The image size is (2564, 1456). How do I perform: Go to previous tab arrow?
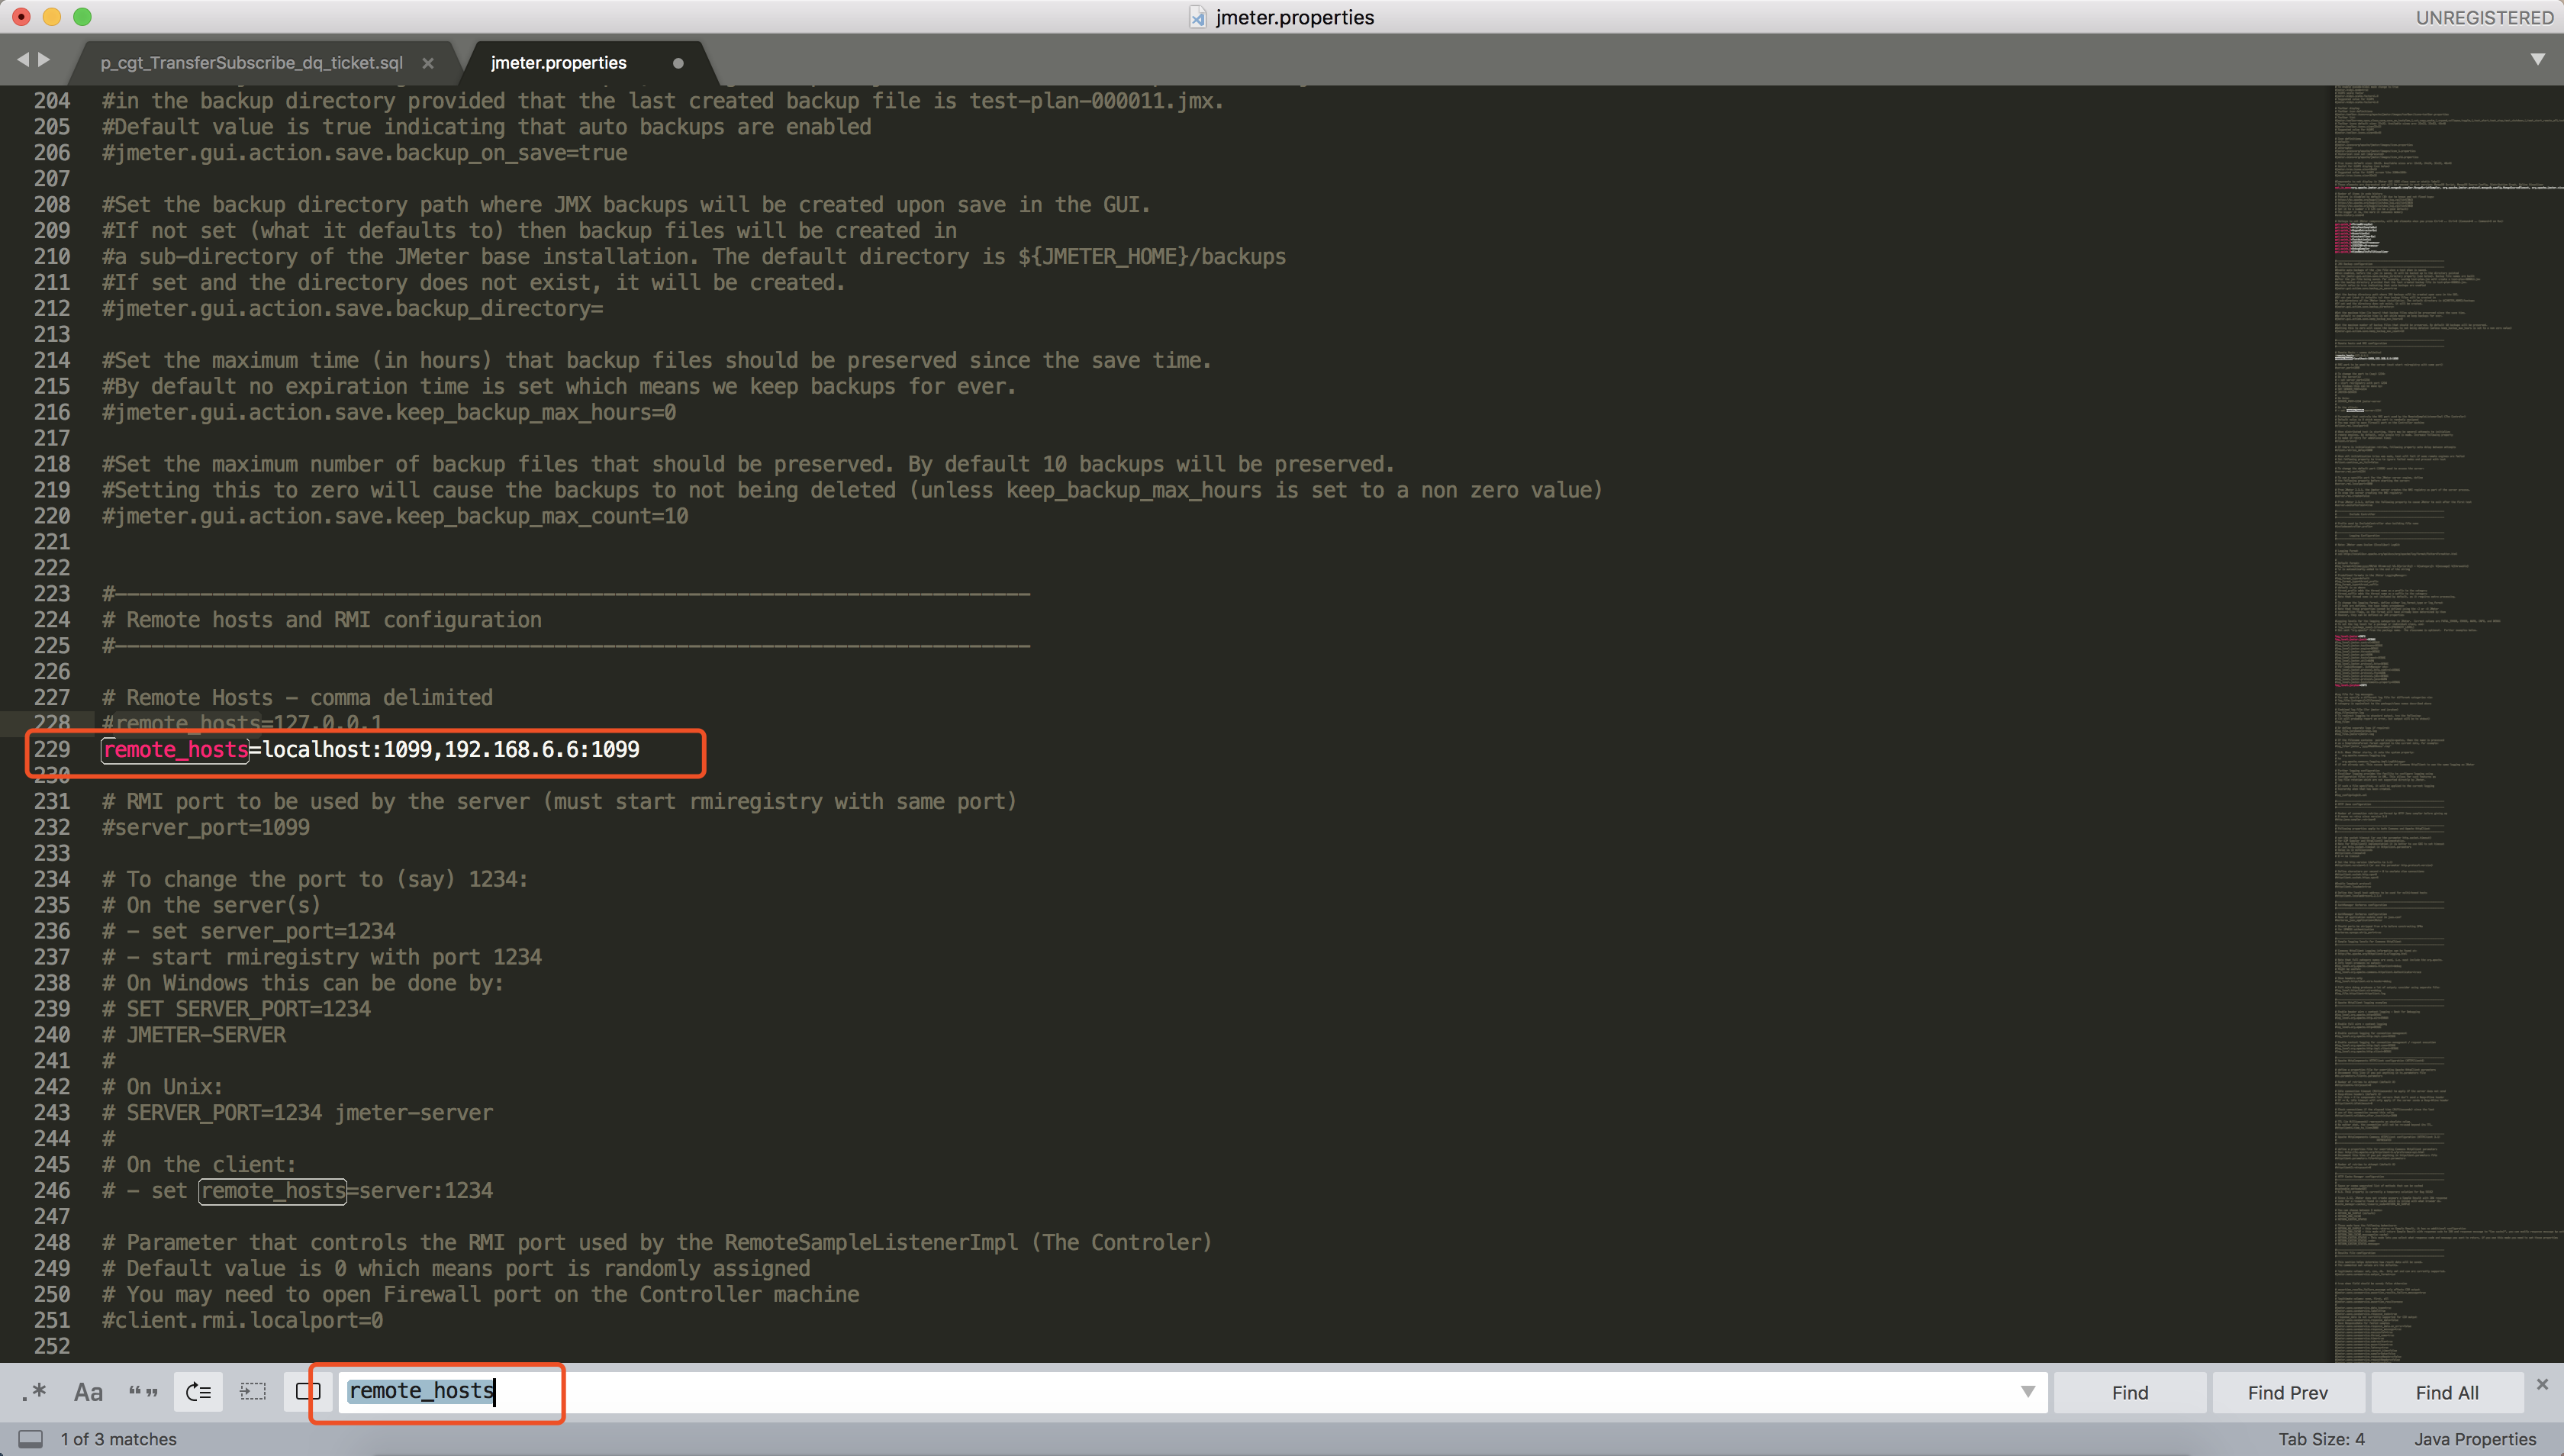22,60
